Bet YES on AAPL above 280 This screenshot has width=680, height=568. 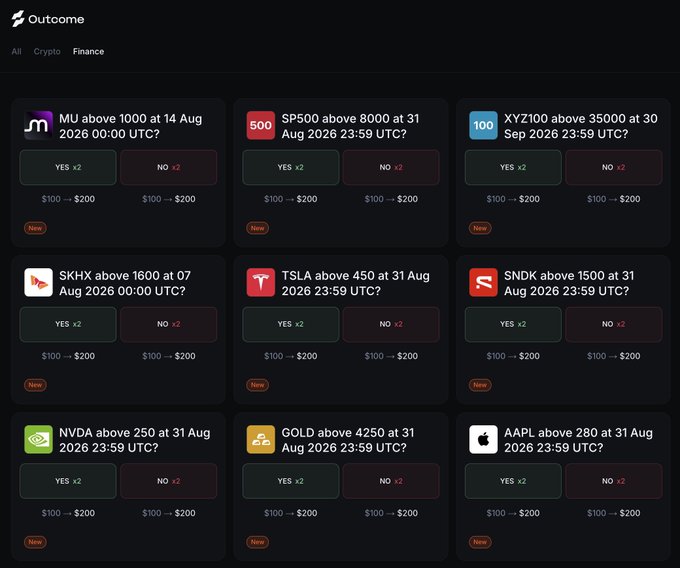513,481
